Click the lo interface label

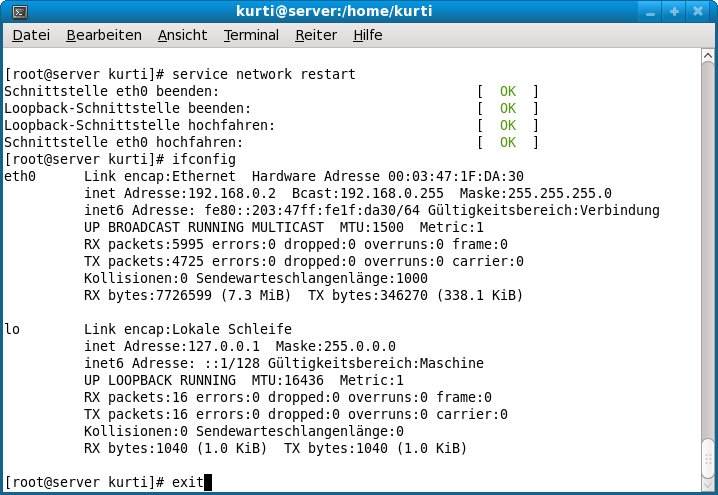click(12, 329)
